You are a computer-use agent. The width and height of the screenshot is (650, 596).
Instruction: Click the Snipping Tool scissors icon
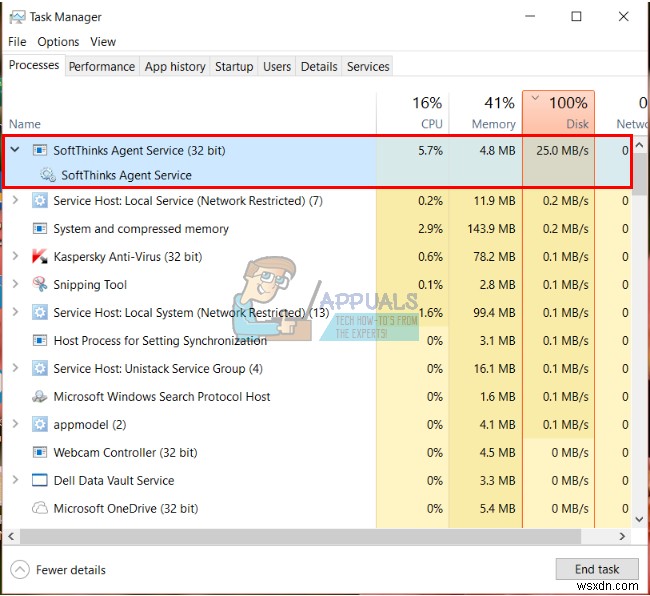tap(40, 284)
